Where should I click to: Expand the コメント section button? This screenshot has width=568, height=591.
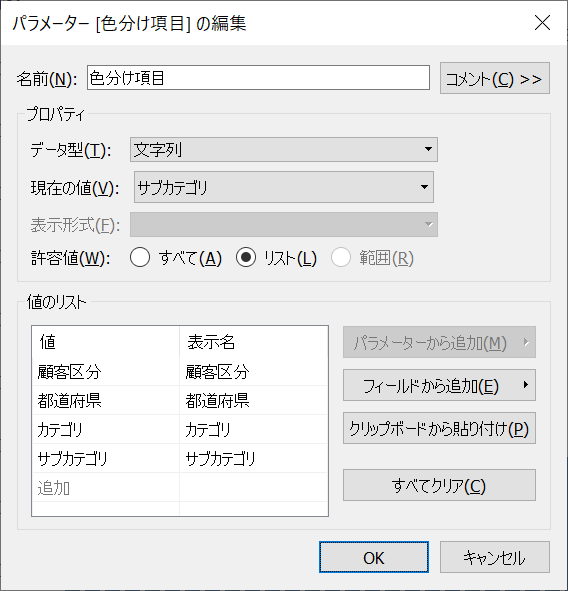tap(495, 78)
